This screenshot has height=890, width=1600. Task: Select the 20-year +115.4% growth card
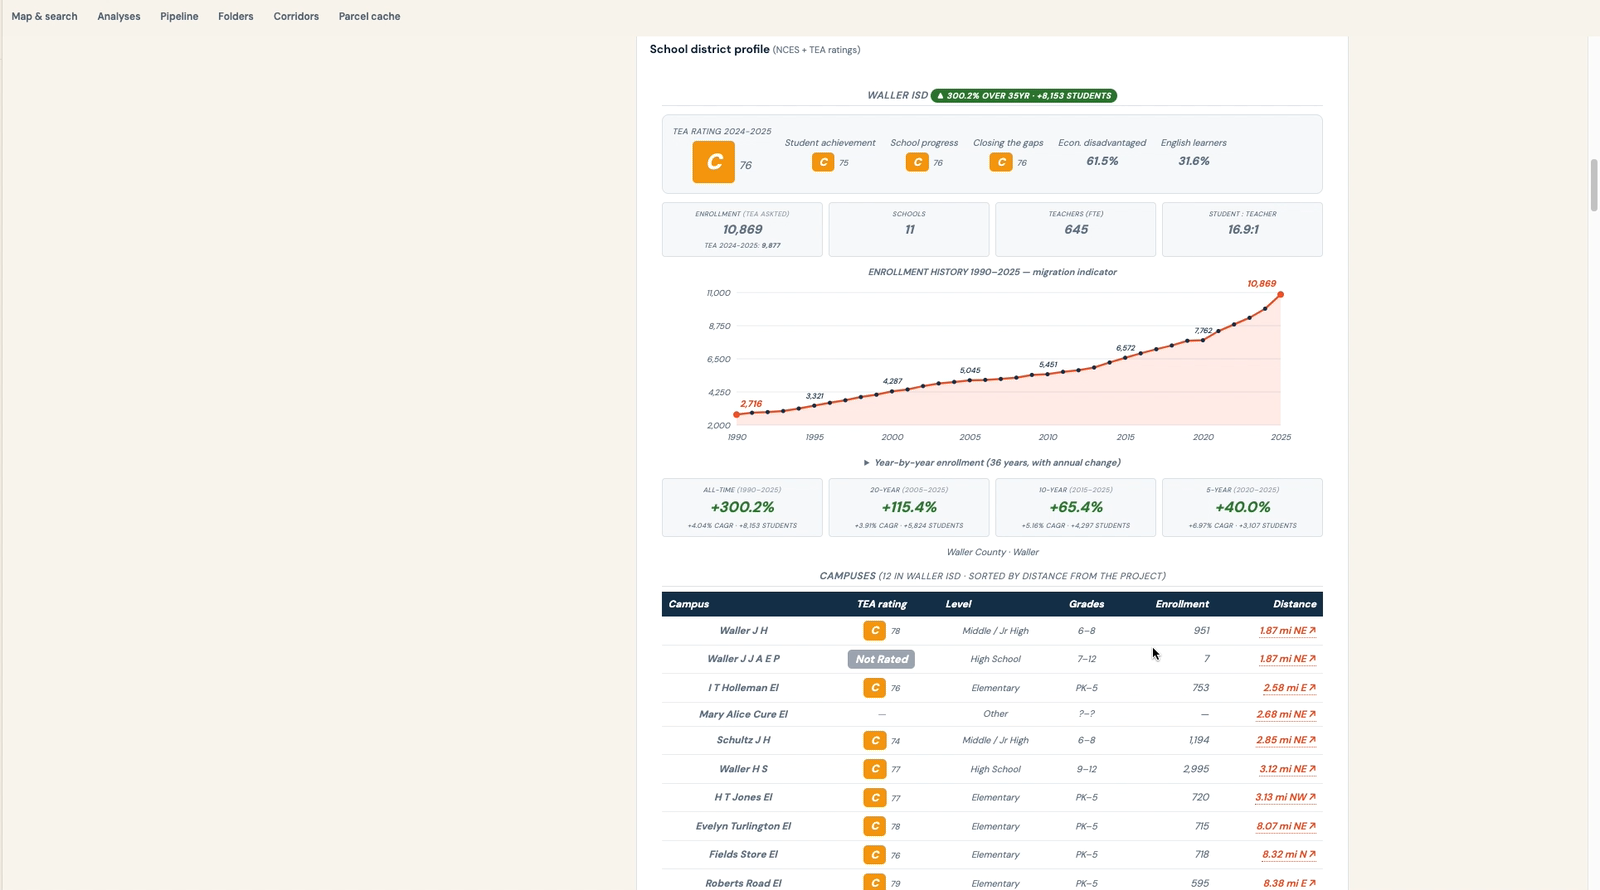pyautogui.click(x=909, y=507)
